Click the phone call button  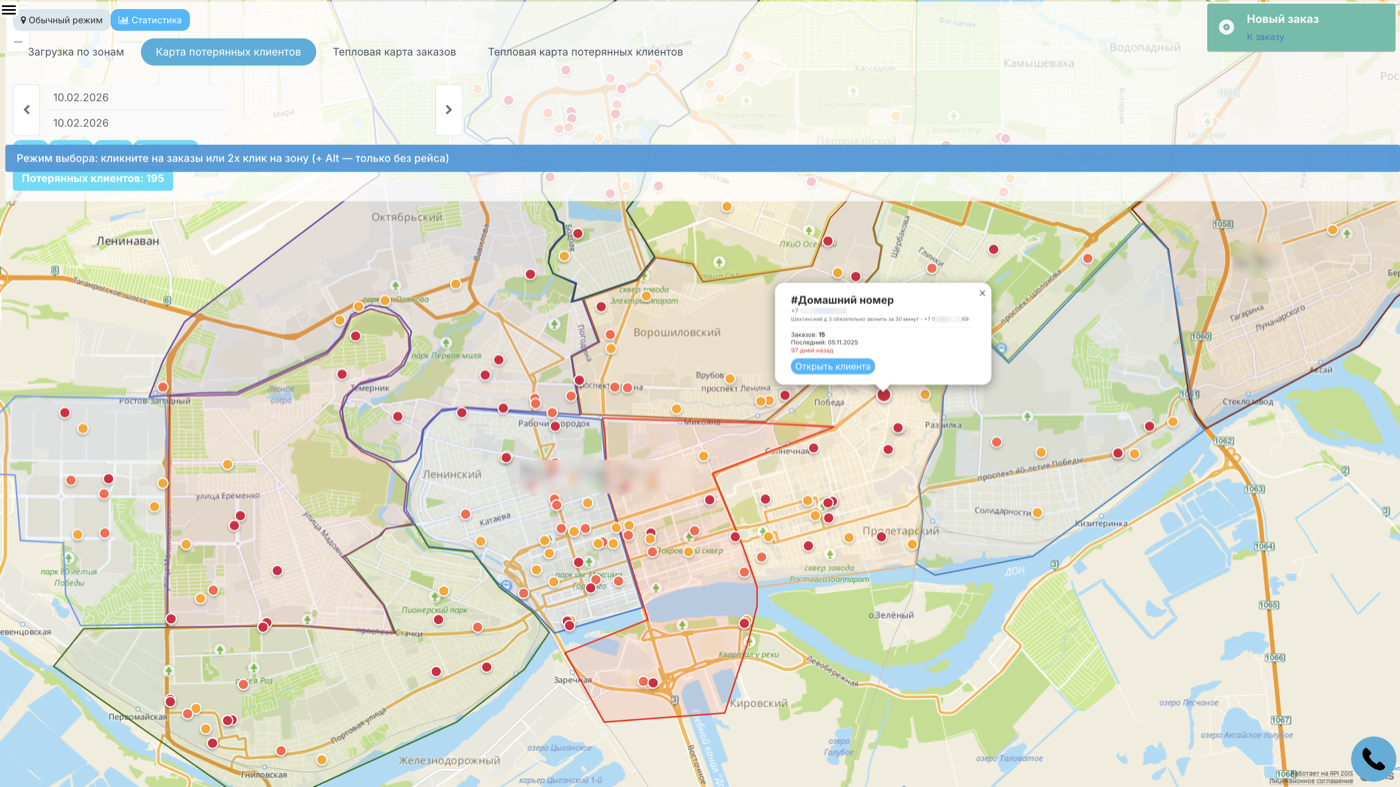point(1373,760)
